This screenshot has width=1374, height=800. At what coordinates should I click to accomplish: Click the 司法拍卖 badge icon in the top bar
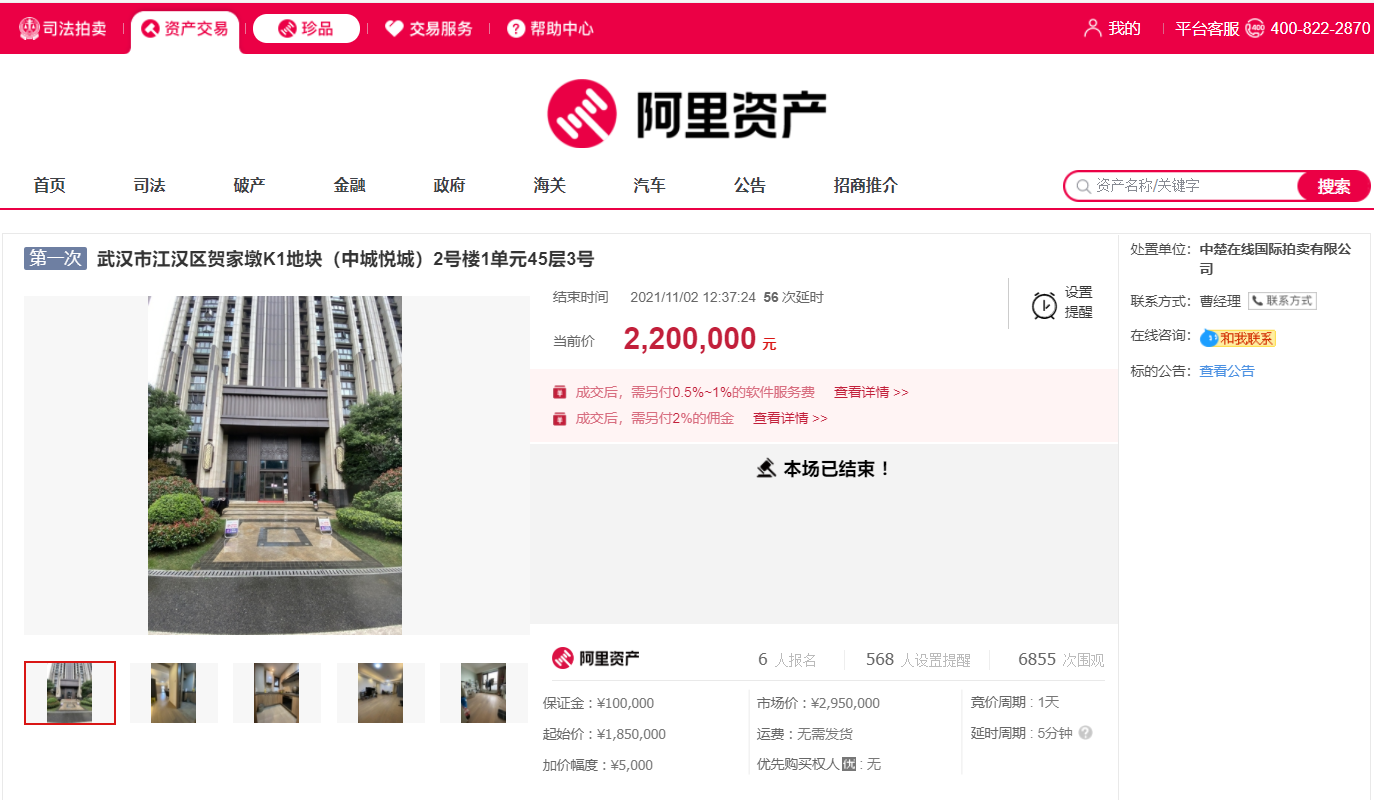coord(29,29)
